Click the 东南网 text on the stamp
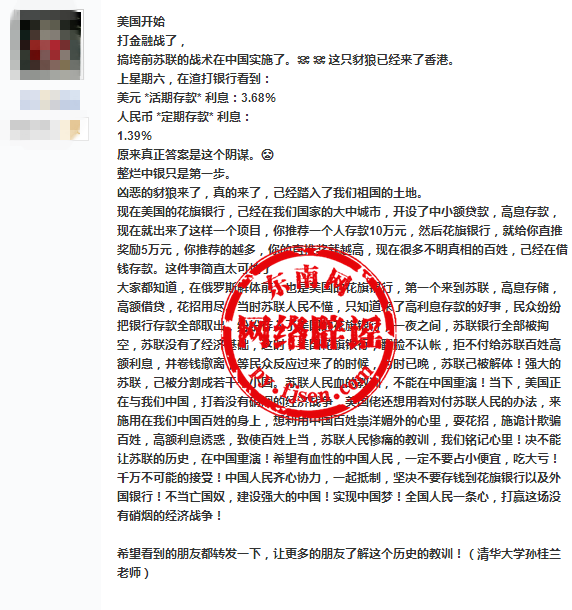The height and width of the screenshot is (610, 572). (307, 281)
